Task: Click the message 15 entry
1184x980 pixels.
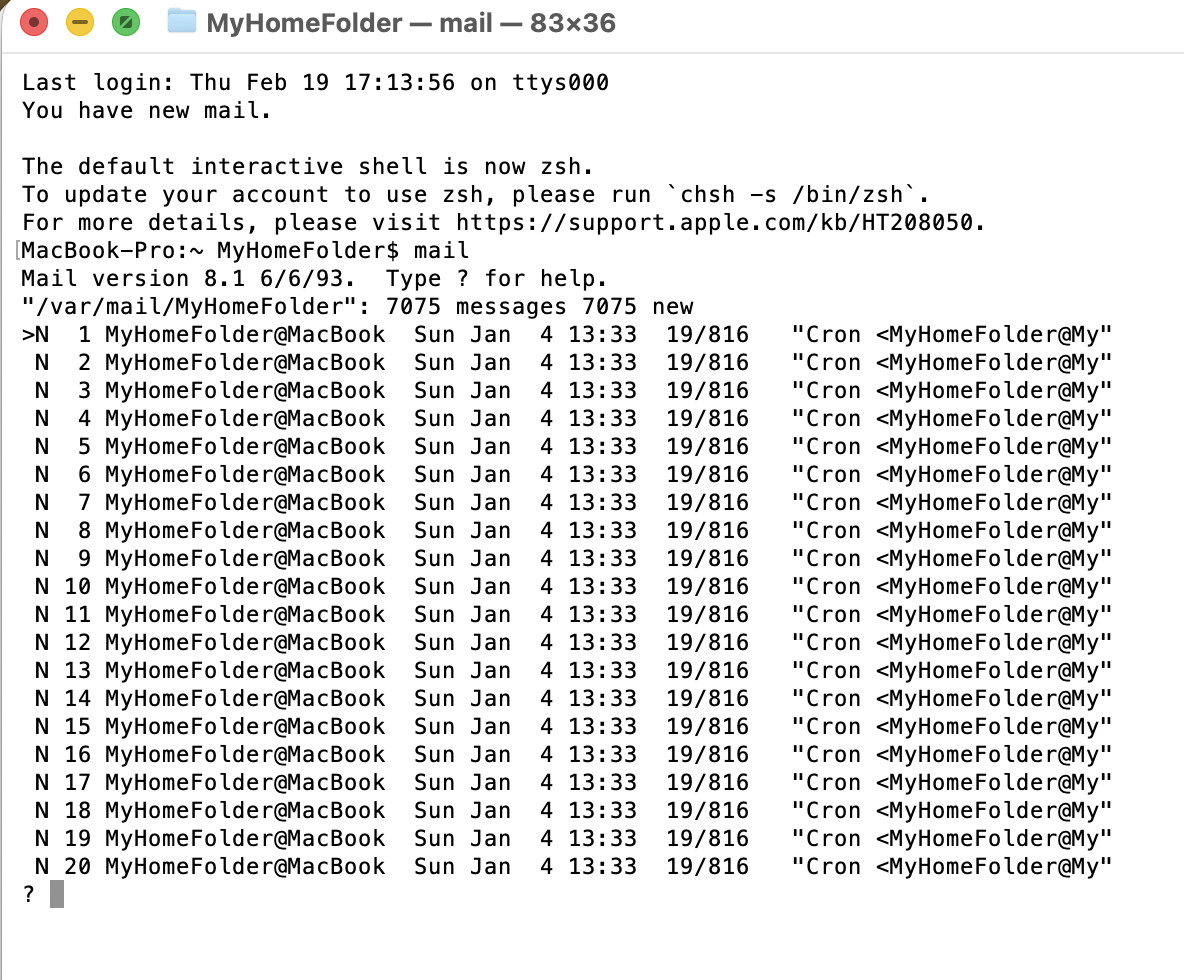Action: [x=566, y=726]
